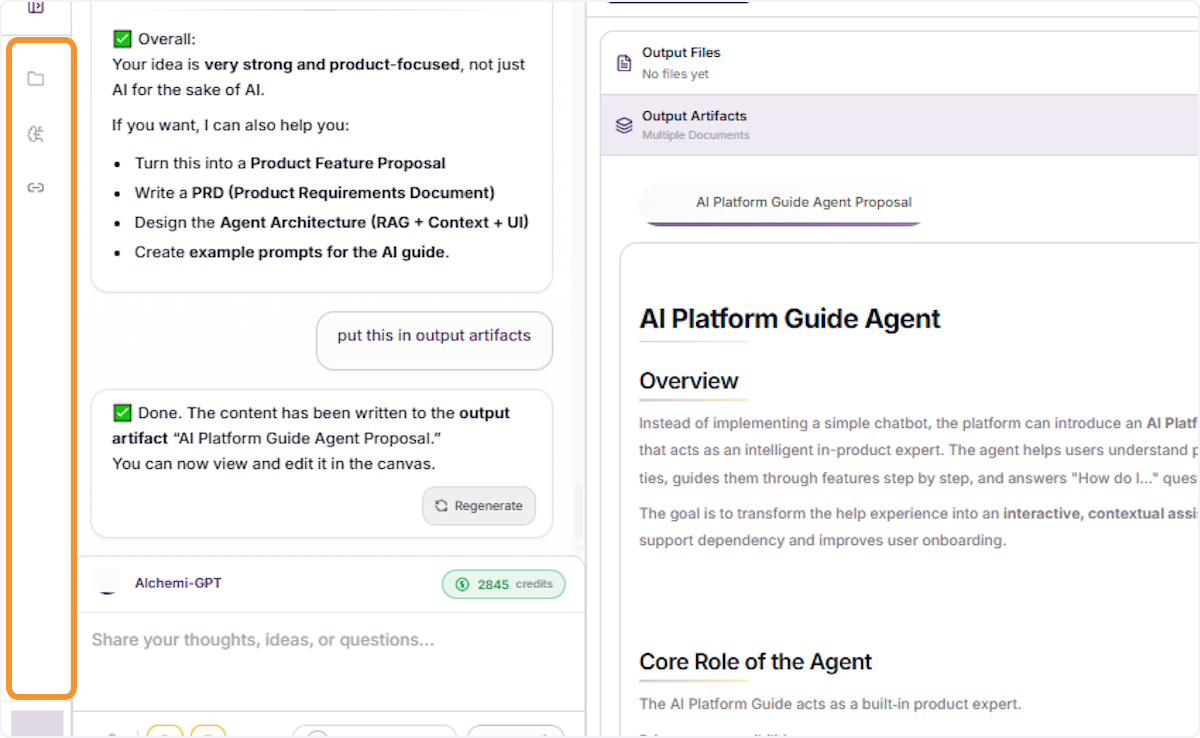Click the chat panel vertical scrollbar
1200x738 pixels.
point(577,511)
